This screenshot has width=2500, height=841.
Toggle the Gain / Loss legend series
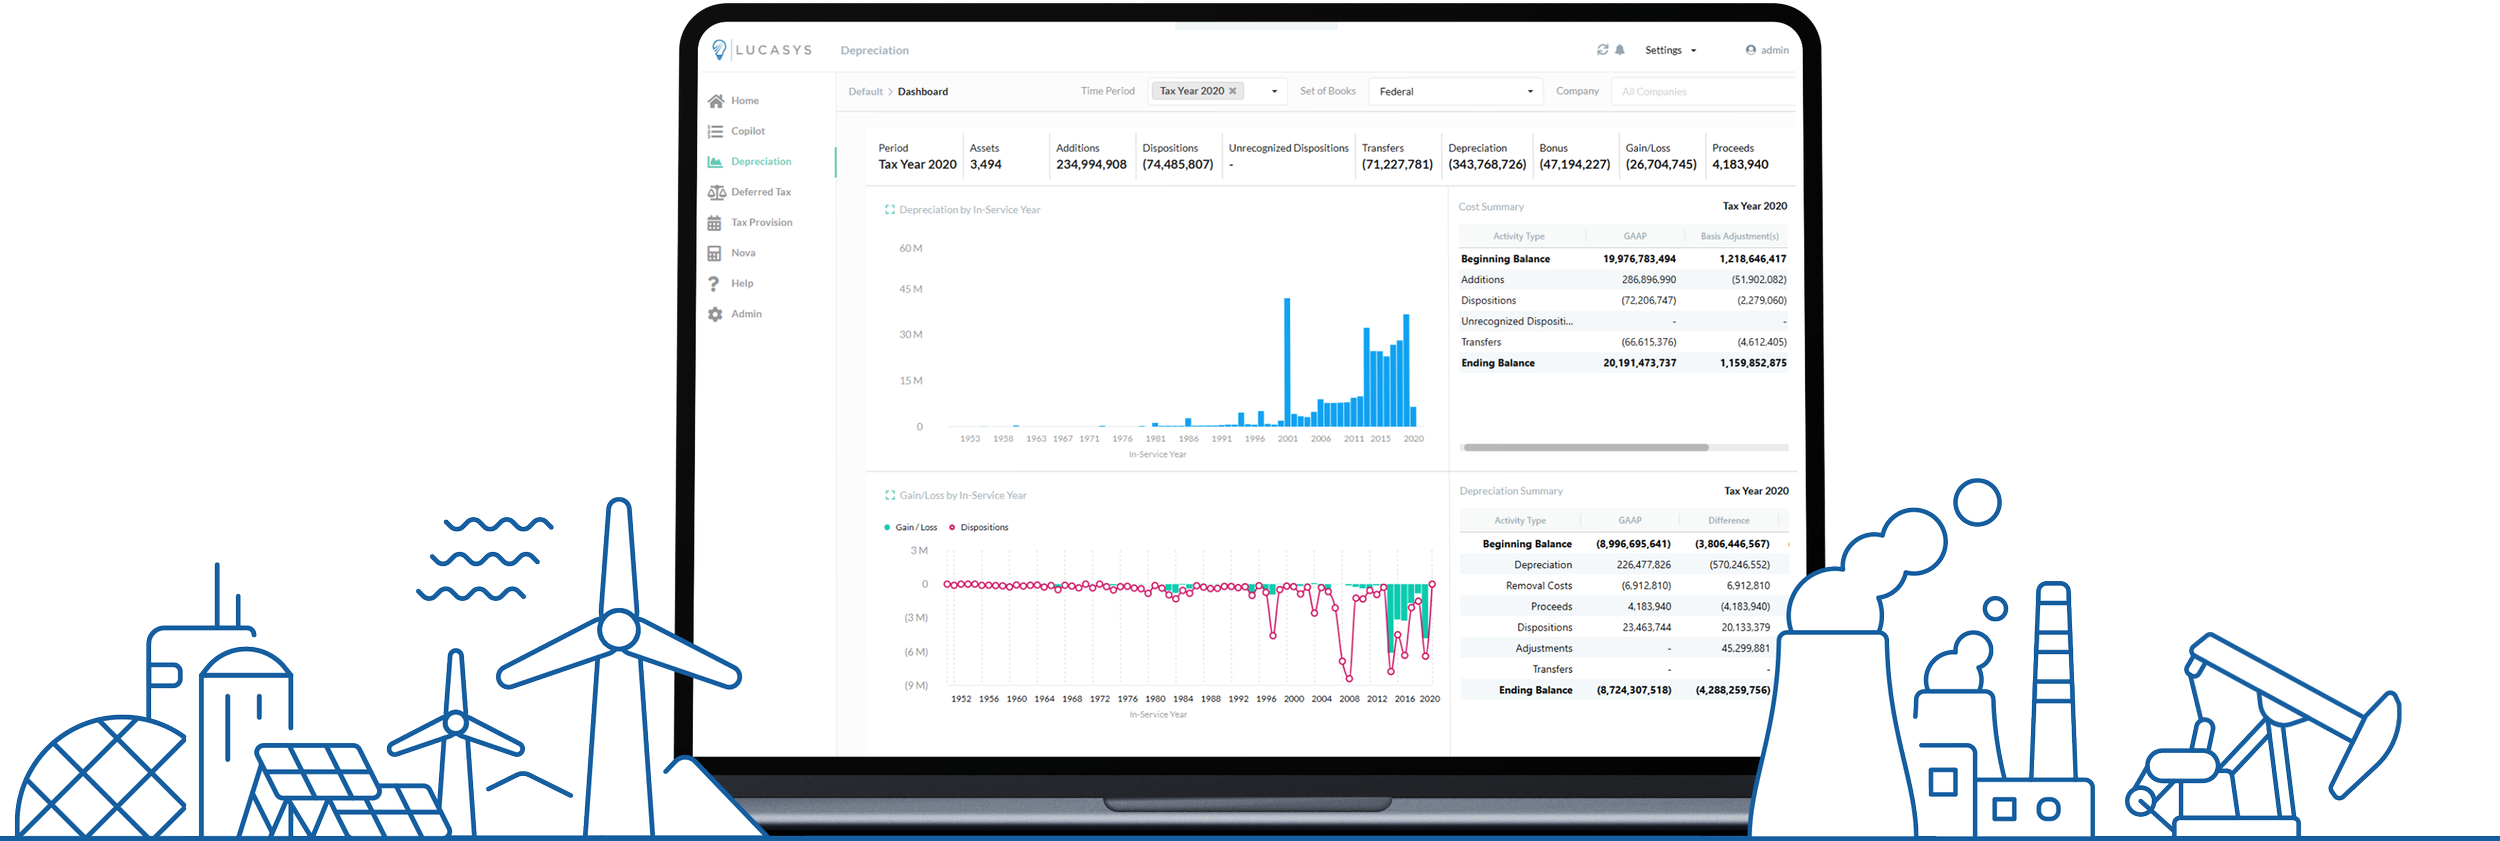point(911,528)
